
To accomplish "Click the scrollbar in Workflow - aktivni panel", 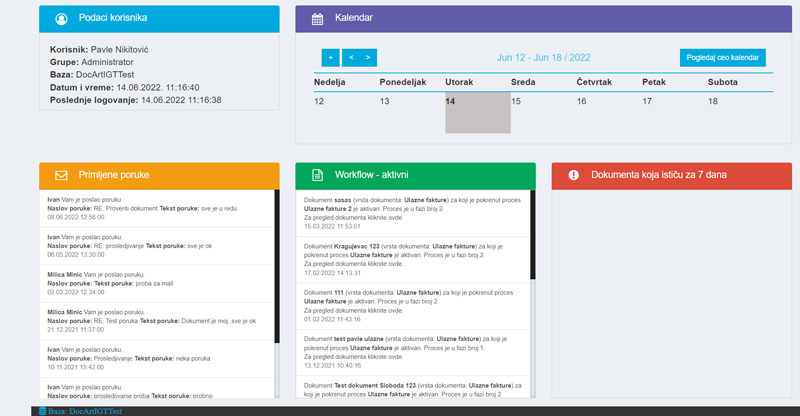I will coord(533,235).
